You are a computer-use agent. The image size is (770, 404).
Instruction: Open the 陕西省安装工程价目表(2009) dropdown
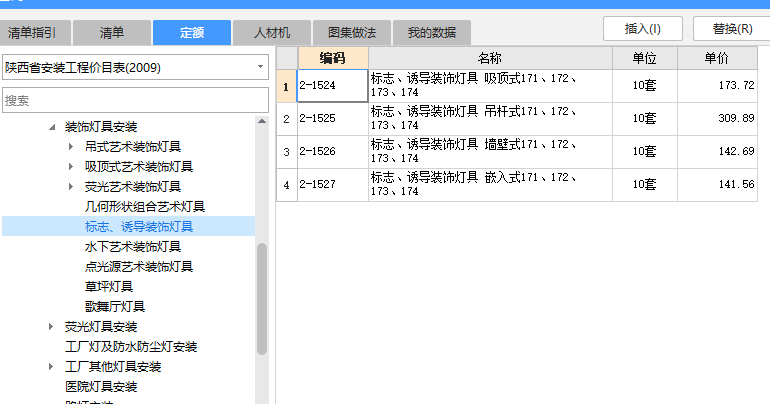point(136,67)
